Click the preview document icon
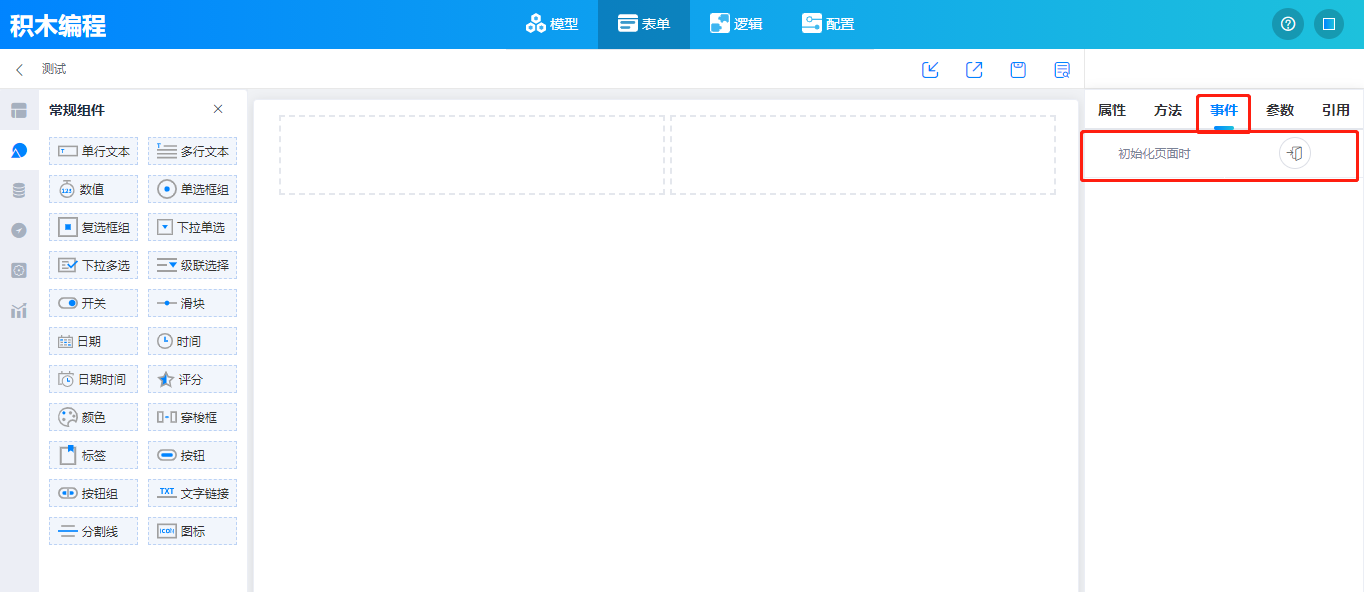 [x=1062, y=70]
